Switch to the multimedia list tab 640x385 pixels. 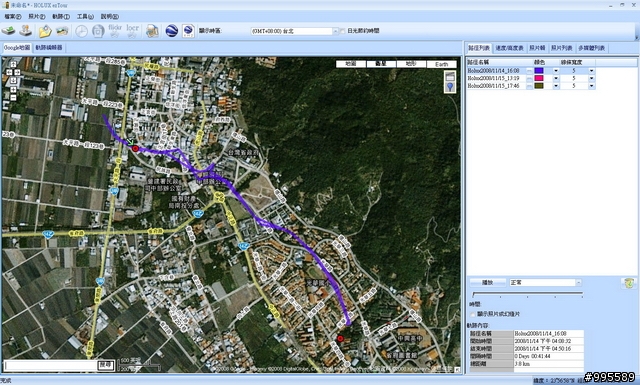(x=591, y=48)
